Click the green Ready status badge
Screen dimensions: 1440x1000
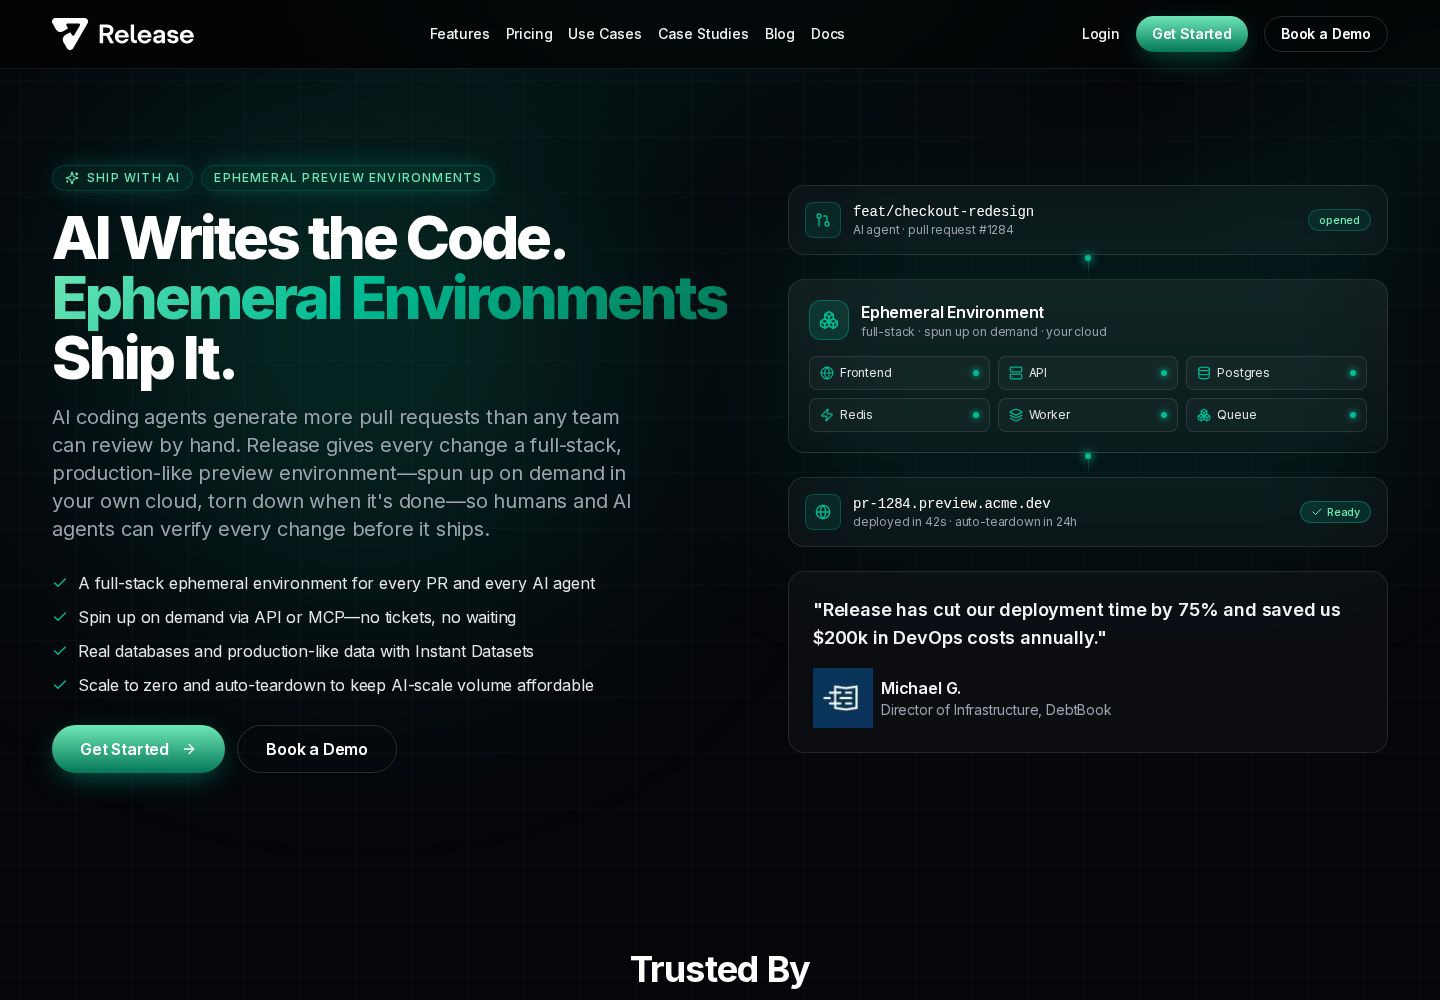[1335, 512]
